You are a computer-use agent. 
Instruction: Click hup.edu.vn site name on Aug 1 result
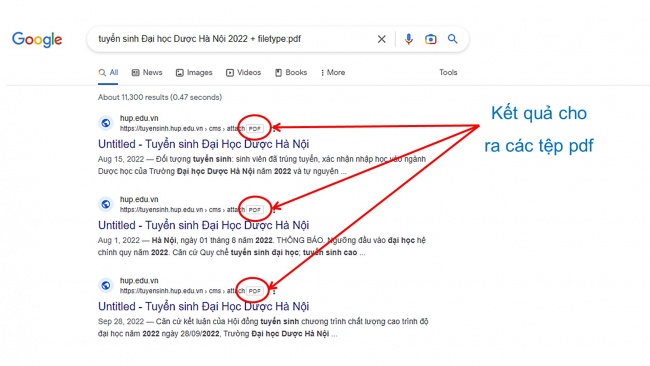click(x=139, y=199)
